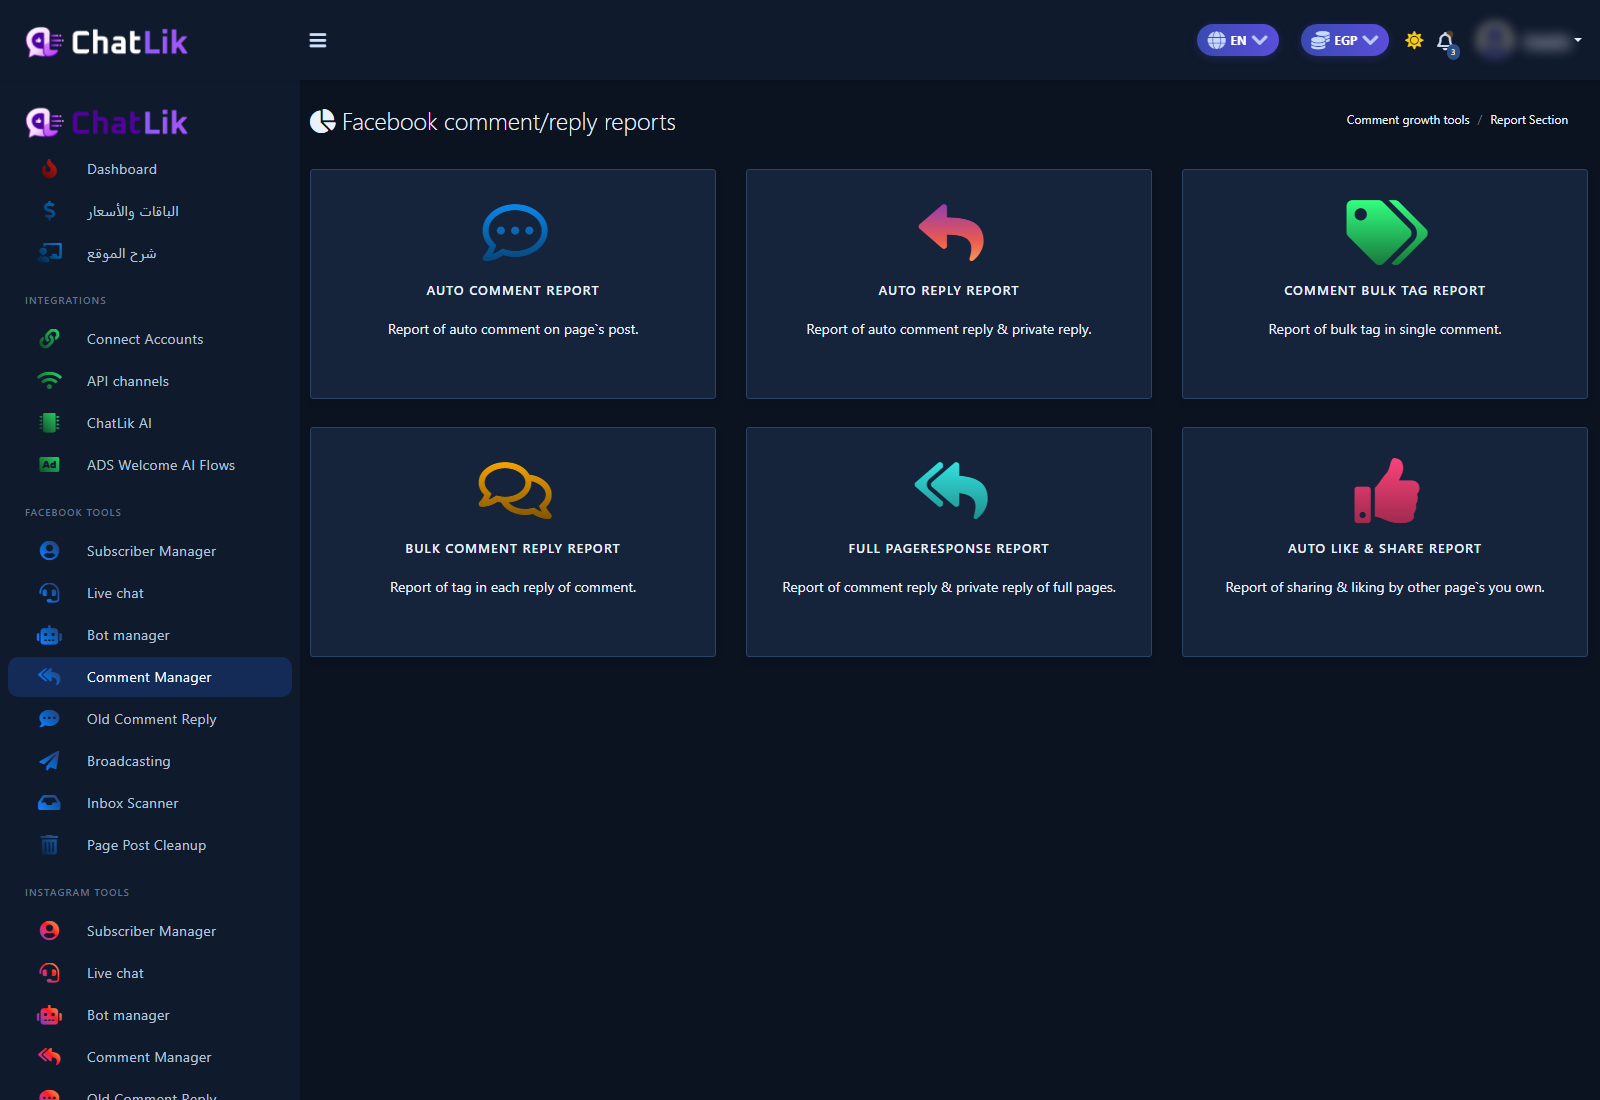1600x1100 pixels.
Task: Click Facebook Subscriber Manager user icon
Action: [49, 551]
